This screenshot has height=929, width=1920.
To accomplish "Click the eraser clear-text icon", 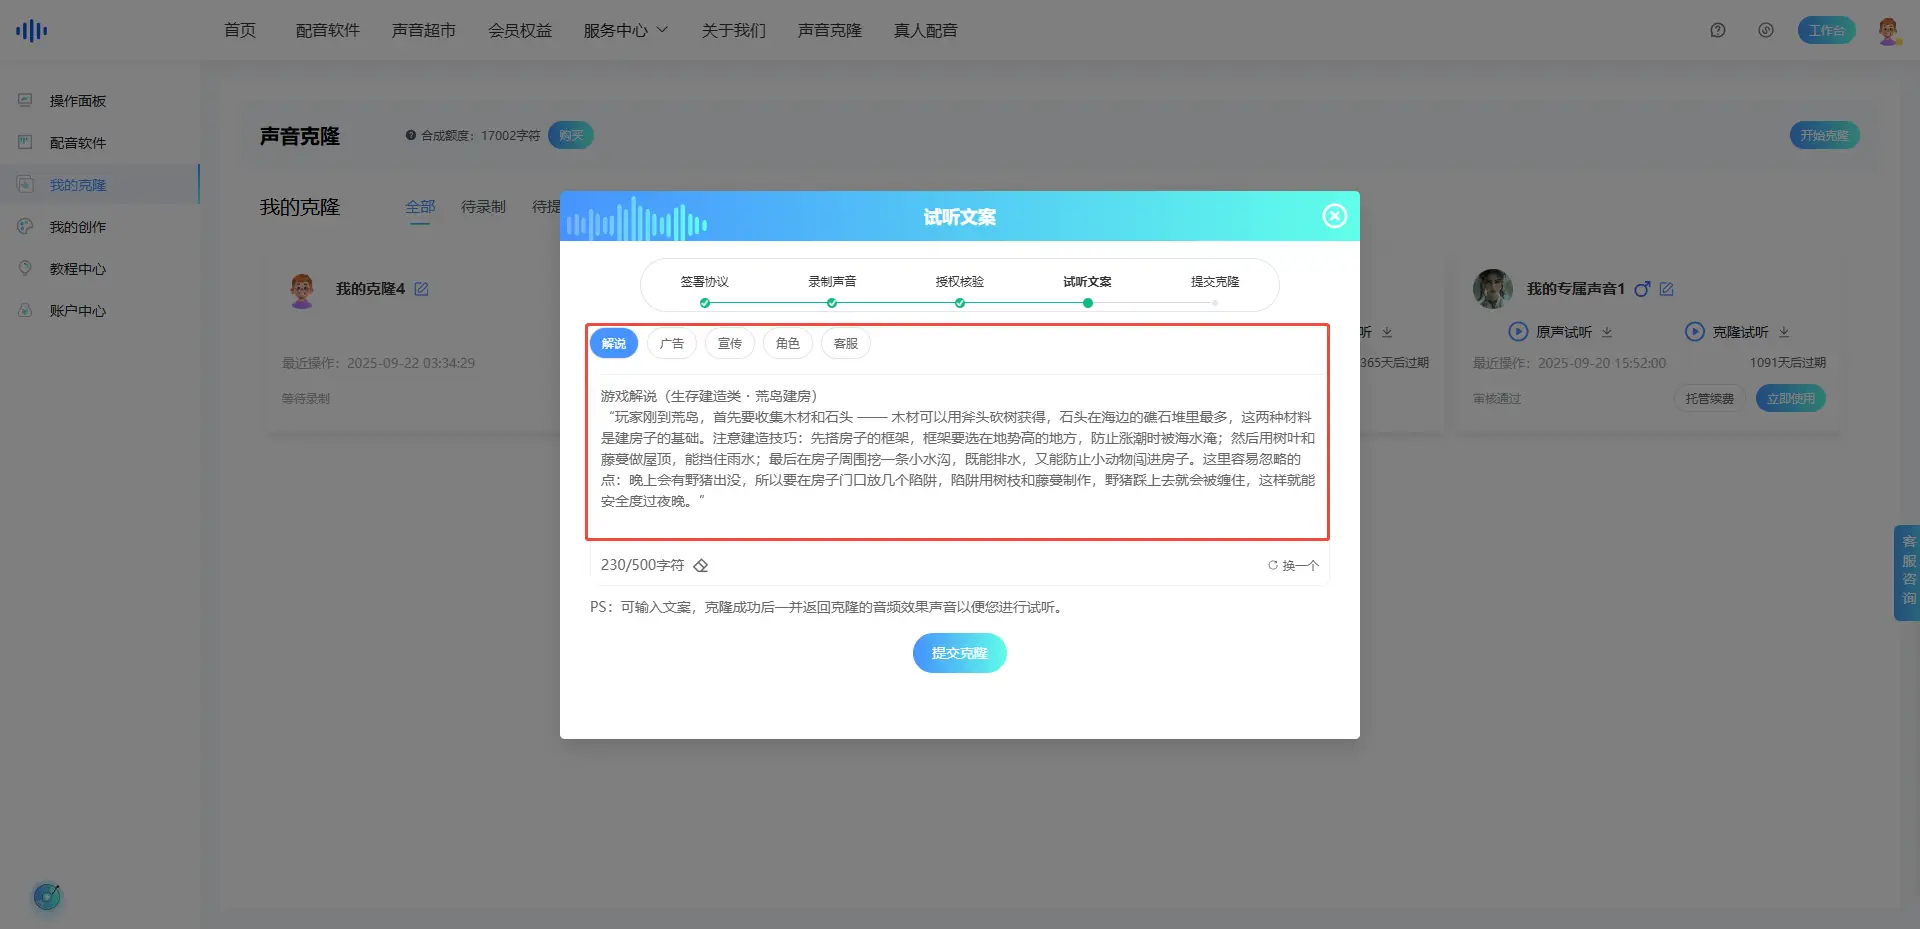I will (x=701, y=566).
